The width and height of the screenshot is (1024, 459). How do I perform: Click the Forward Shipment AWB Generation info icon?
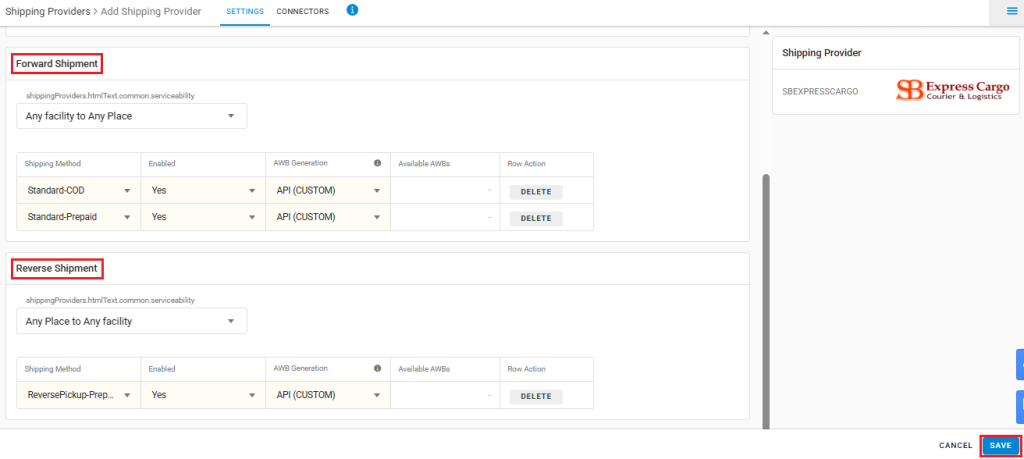[x=377, y=163]
